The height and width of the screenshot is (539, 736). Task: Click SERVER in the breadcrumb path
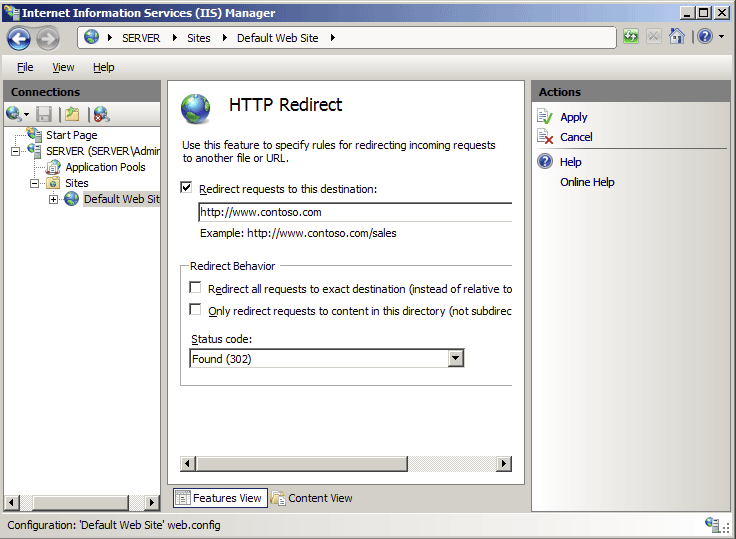pyautogui.click(x=141, y=38)
